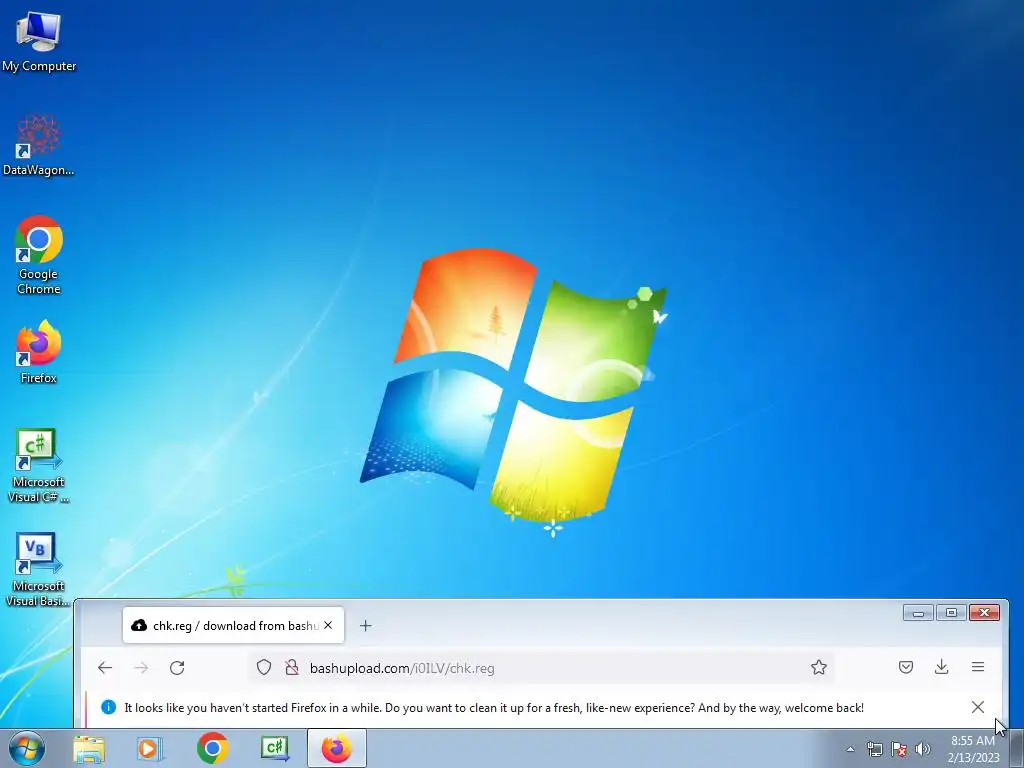Image resolution: width=1024 pixels, height=768 pixels.
Task: Open the Firefox application menu
Action: 978,667
